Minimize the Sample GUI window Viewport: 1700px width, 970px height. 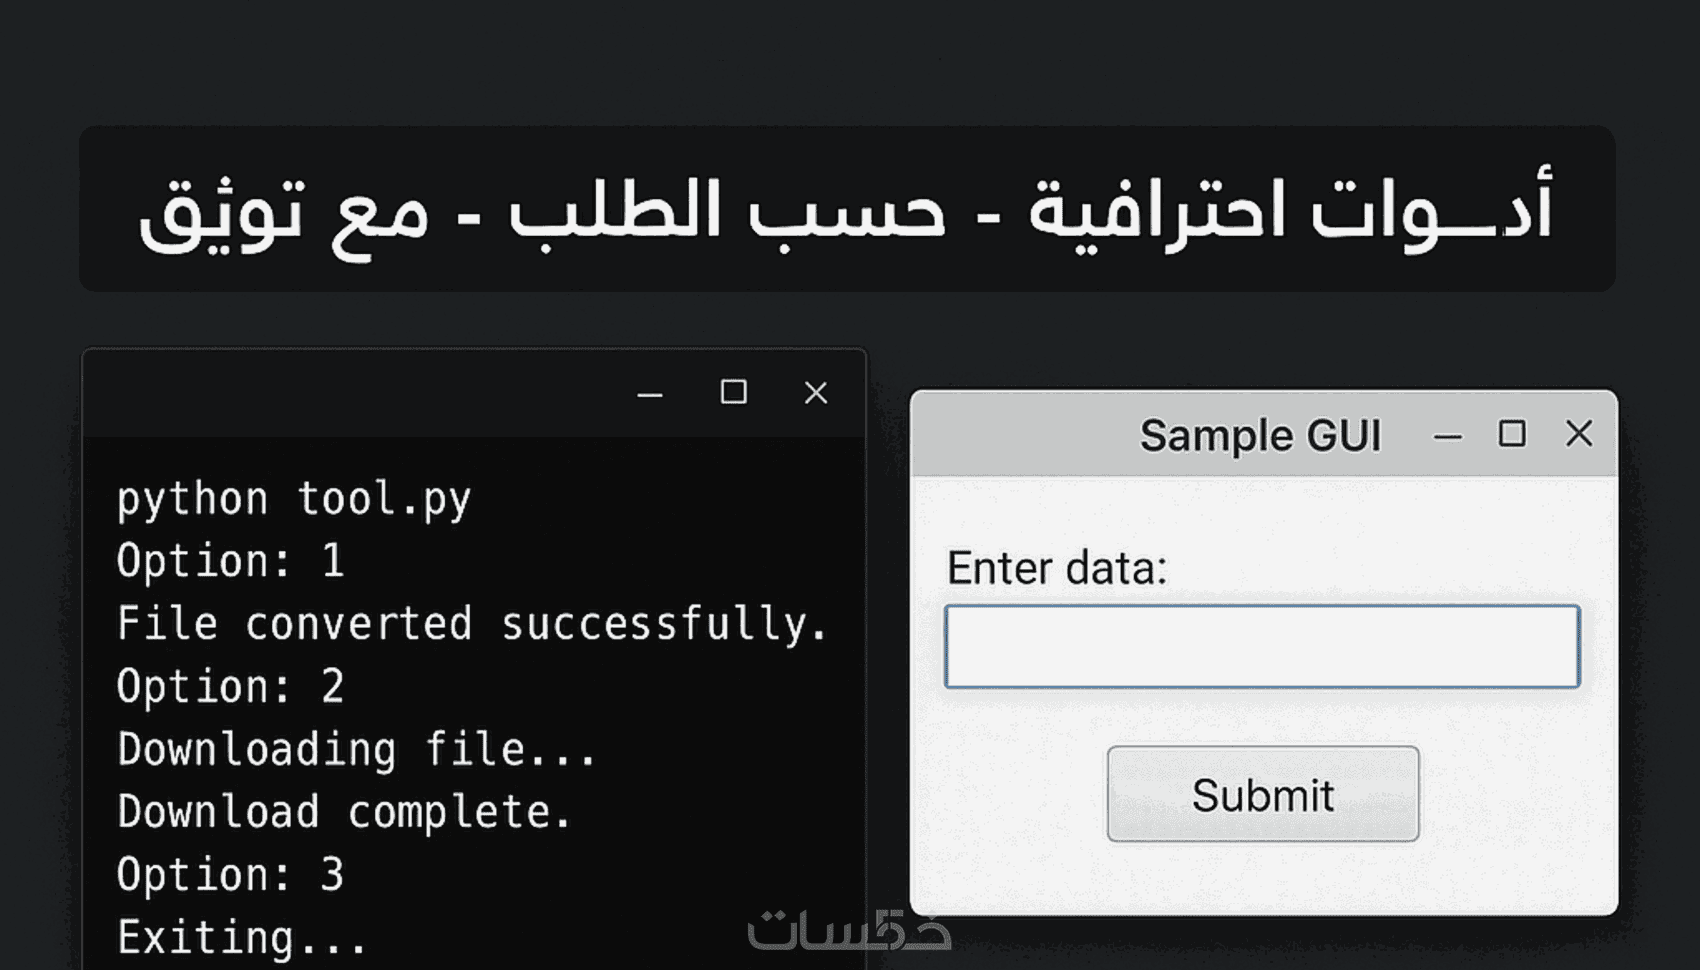pos(1447,436)
